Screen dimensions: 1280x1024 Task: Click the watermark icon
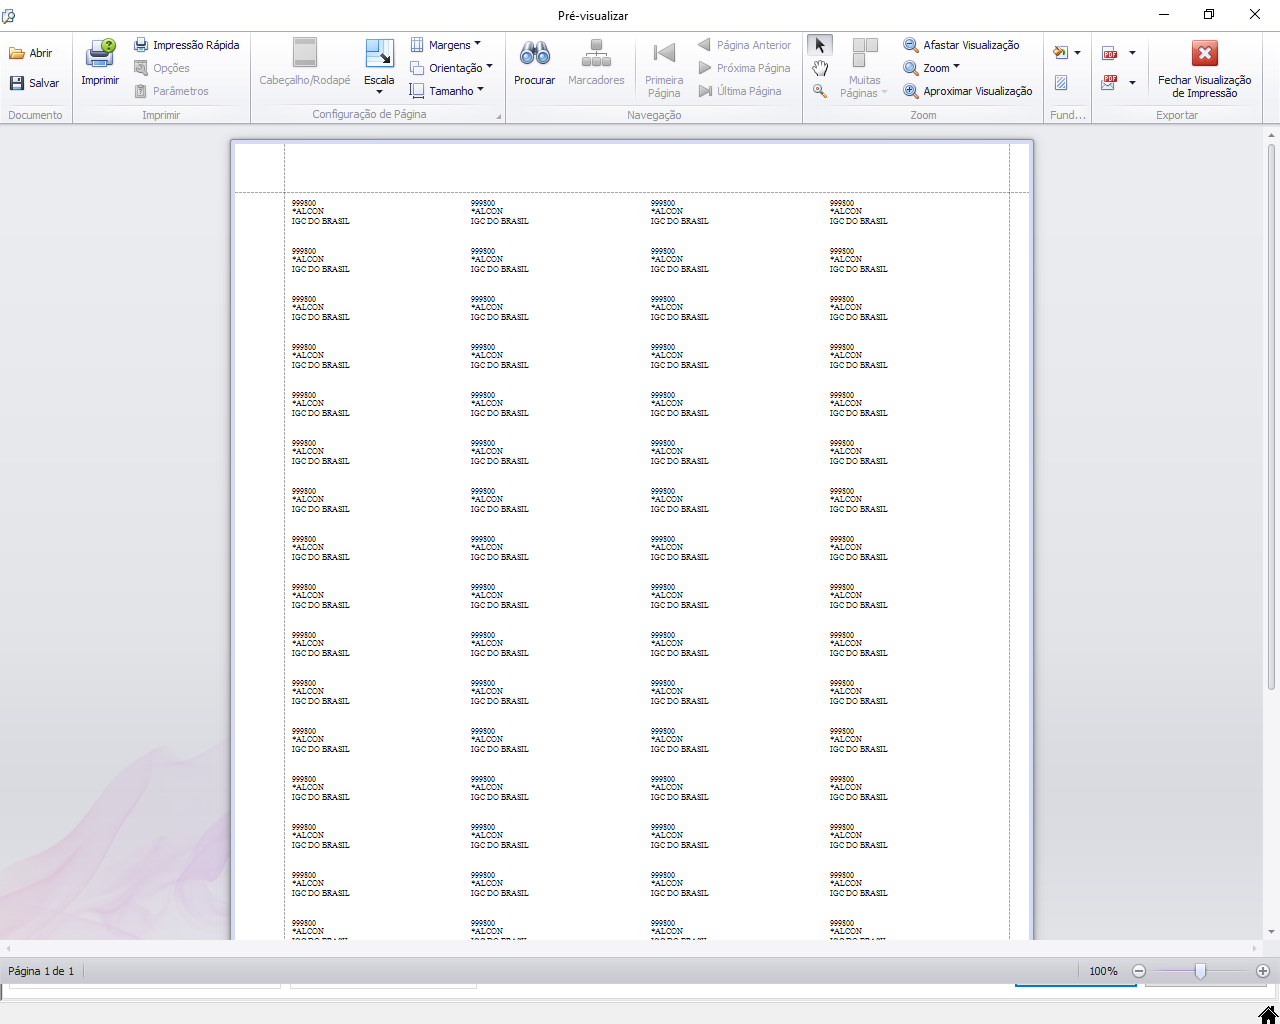pyautogui.click(x=1061, y=83)
